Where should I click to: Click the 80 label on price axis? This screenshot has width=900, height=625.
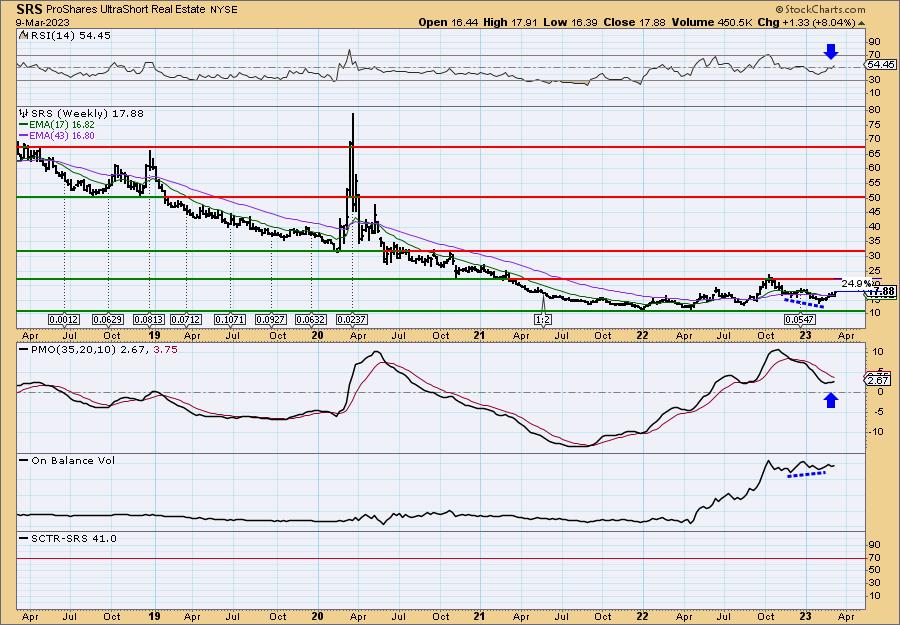click(874, 109)
